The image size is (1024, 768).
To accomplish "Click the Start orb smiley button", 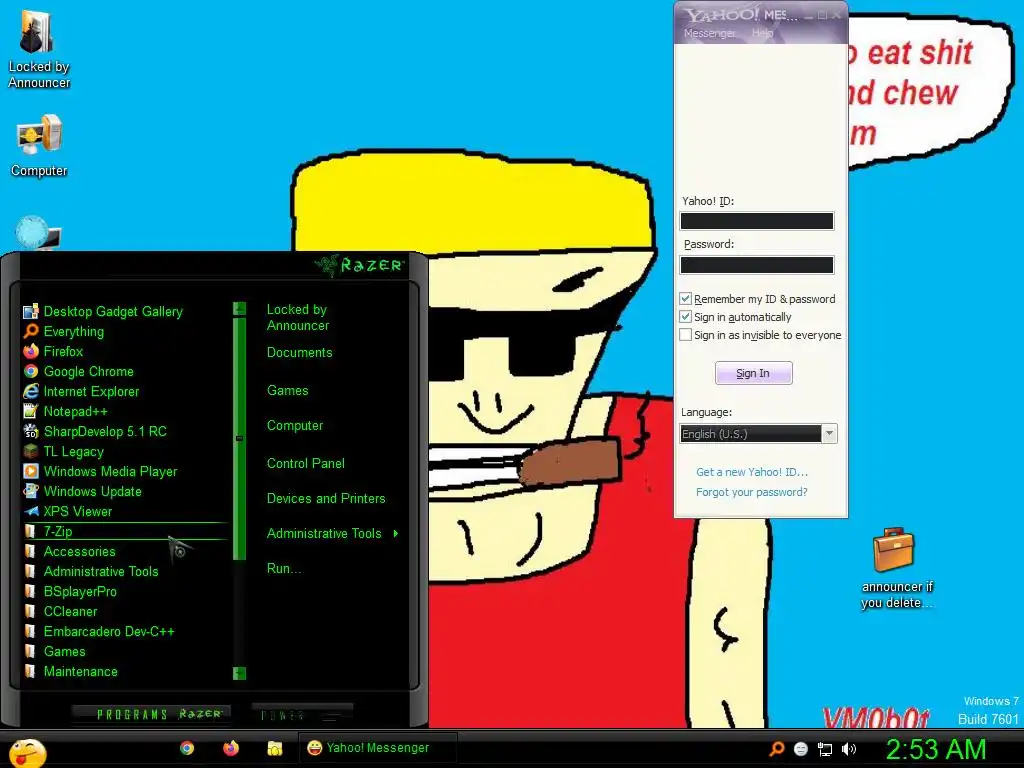I will (x=27, y=752).
